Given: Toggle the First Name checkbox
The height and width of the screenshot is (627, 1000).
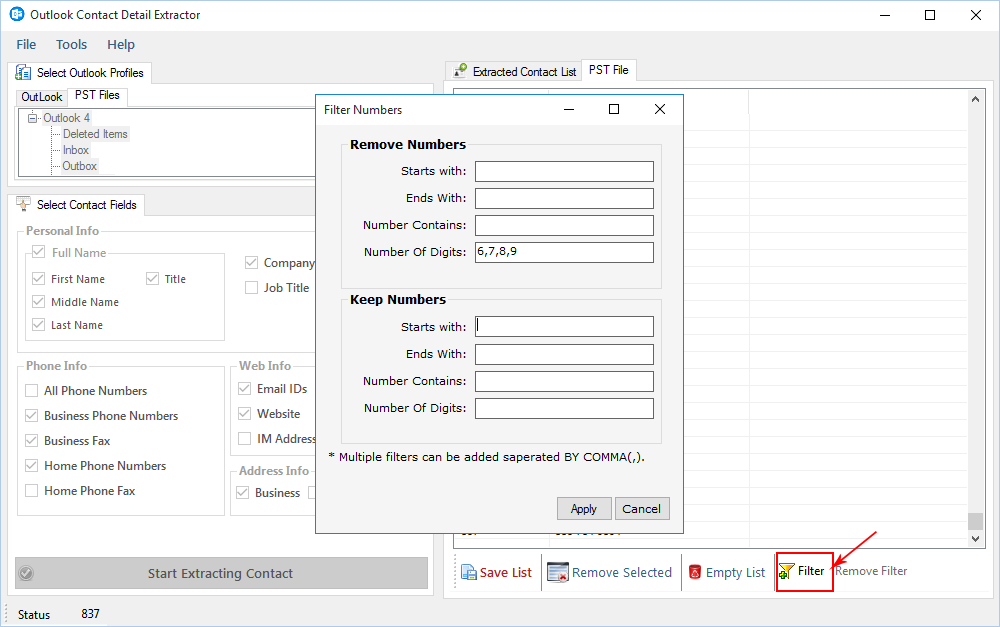Looking at the screenshot, I should (38, 278).
